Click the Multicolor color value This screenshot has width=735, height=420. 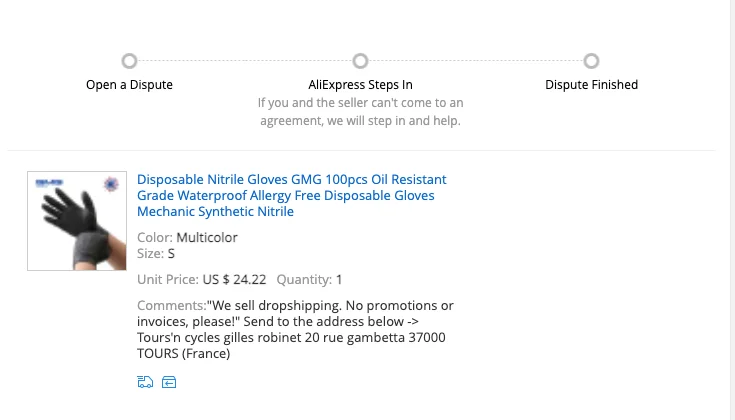(207, 238)
